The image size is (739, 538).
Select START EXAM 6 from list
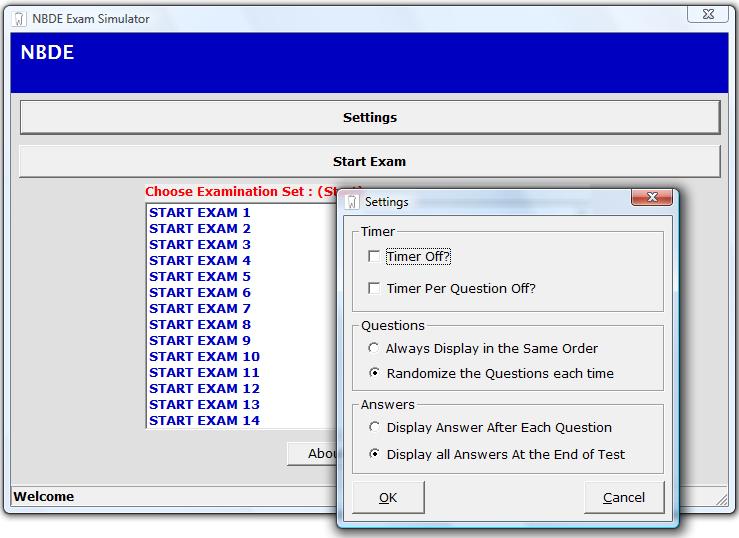click(x=200, y=293)
